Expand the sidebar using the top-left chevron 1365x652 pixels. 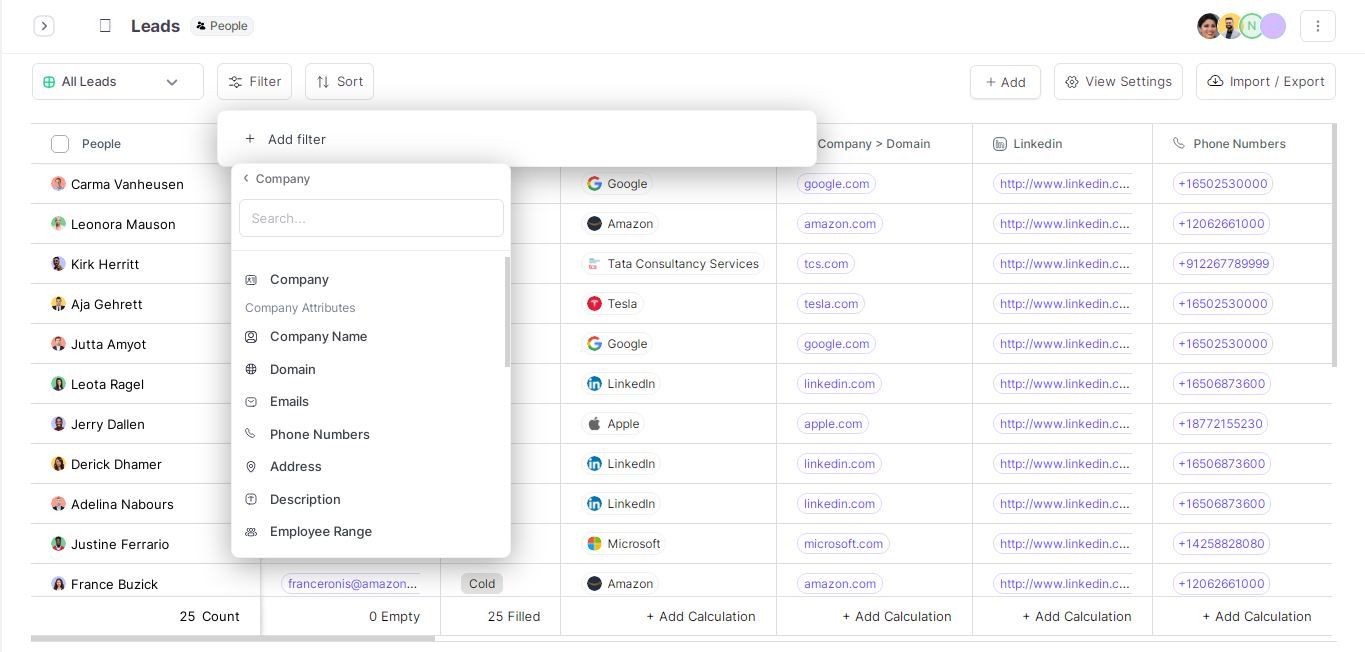point(44,25)
